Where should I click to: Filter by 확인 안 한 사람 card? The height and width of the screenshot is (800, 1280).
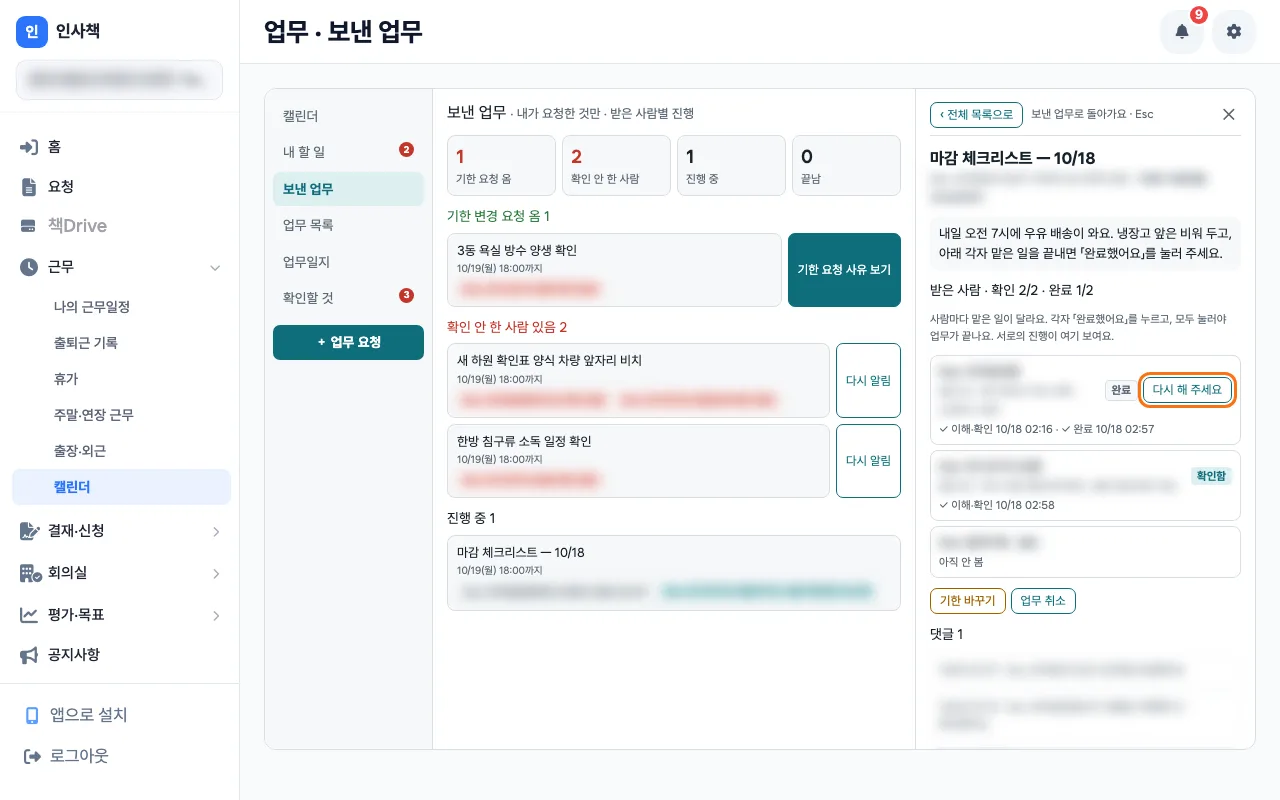[x=616, y=165]
